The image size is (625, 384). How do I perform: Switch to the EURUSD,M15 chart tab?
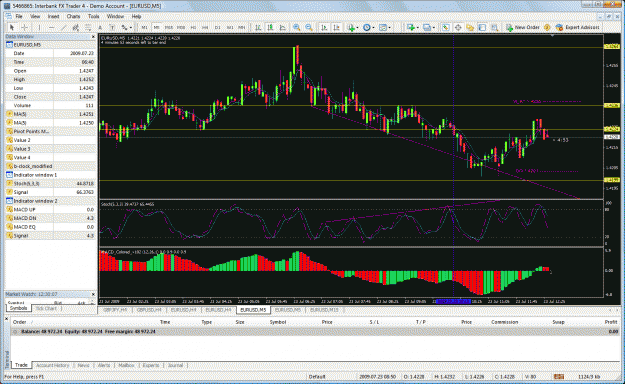(324, 310)
